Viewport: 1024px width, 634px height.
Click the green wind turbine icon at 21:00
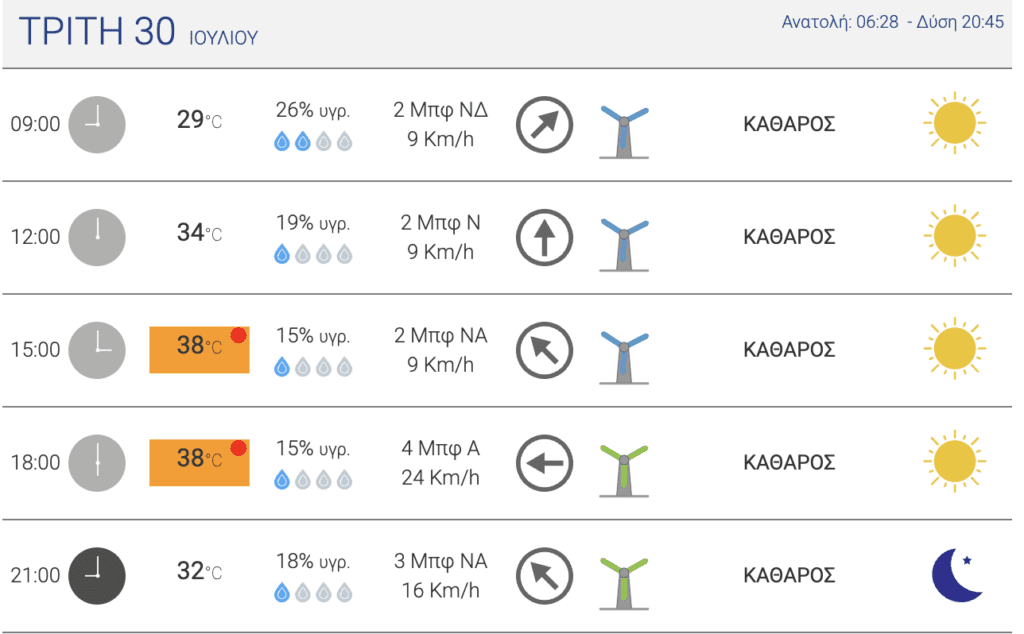pos(624,583)
